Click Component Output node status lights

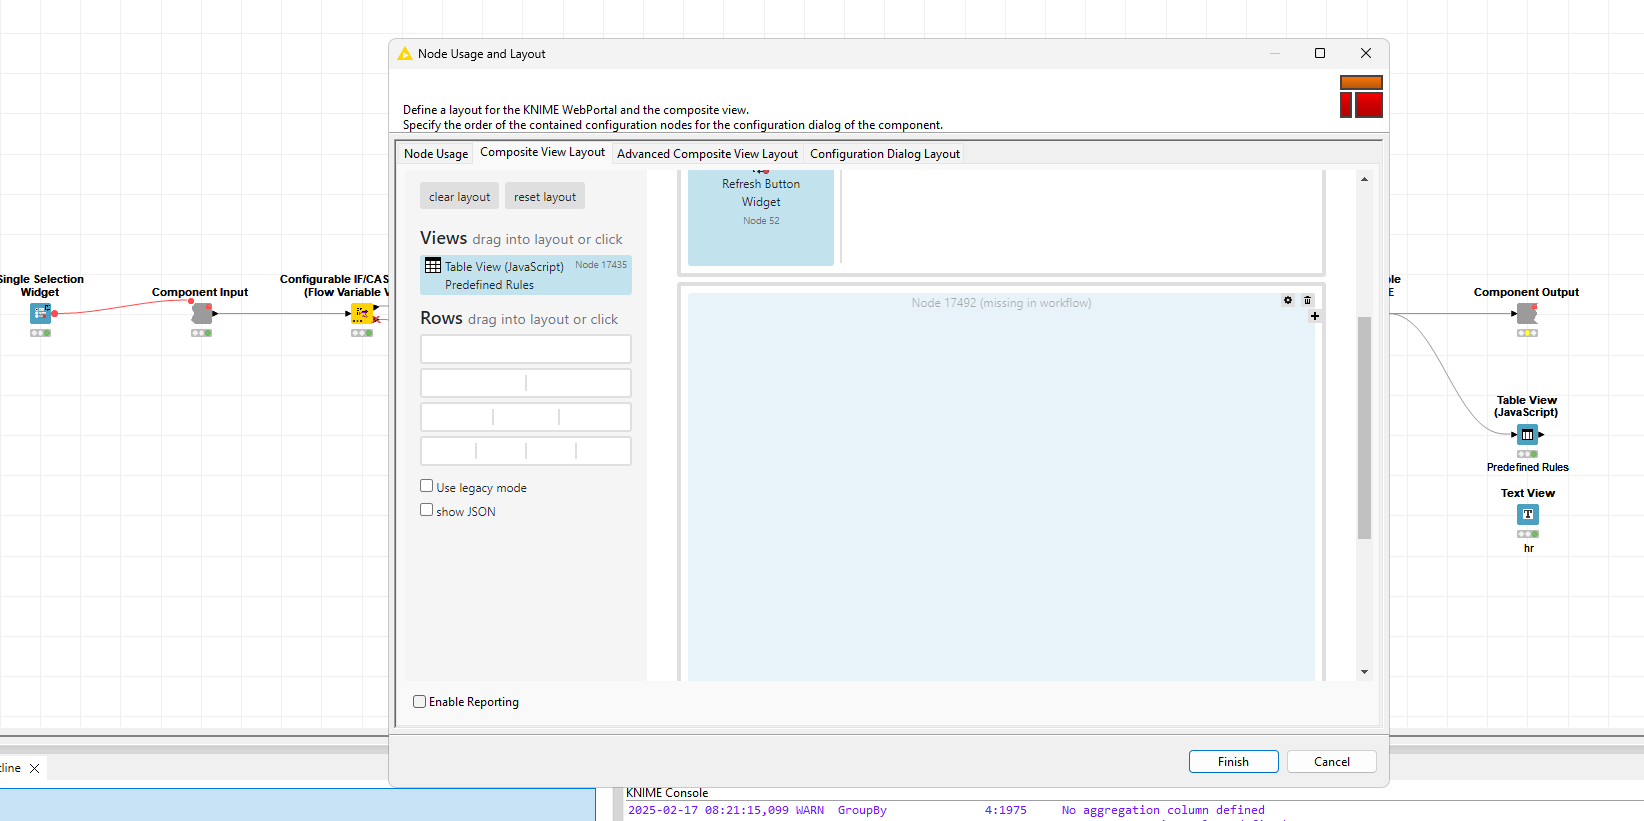[x=1527, y=333]
